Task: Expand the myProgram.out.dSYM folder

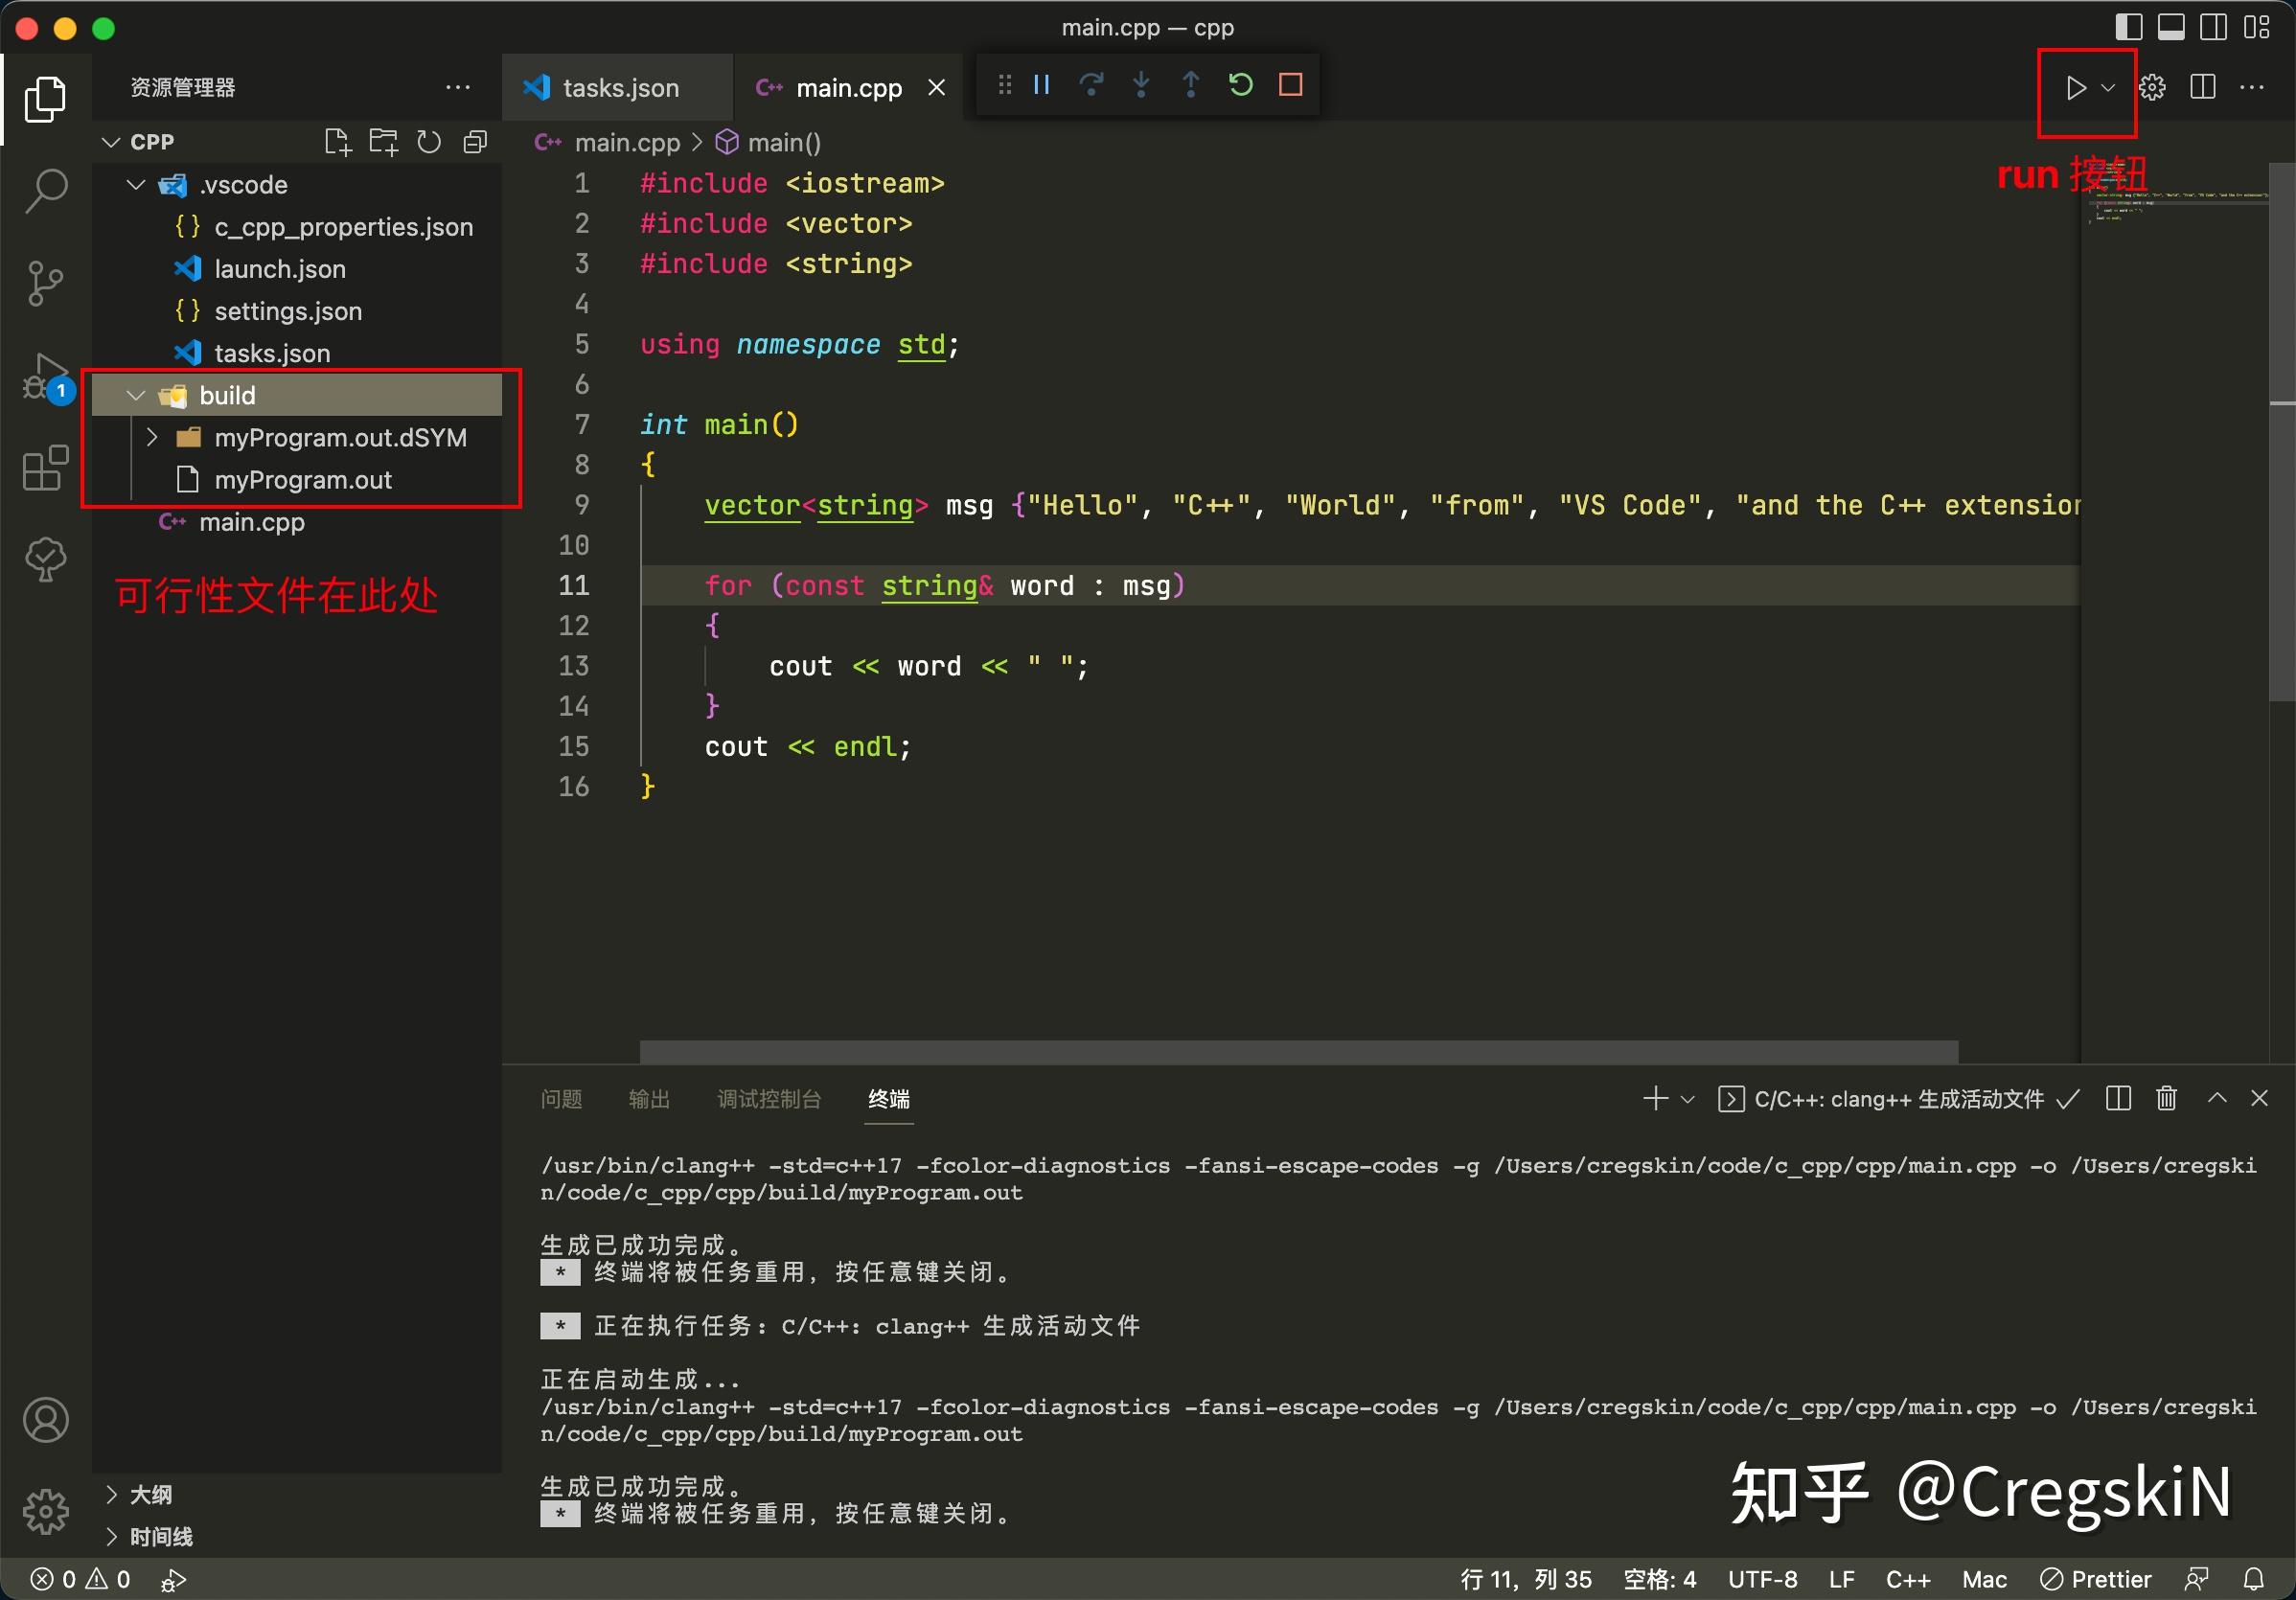Action: 153,438
